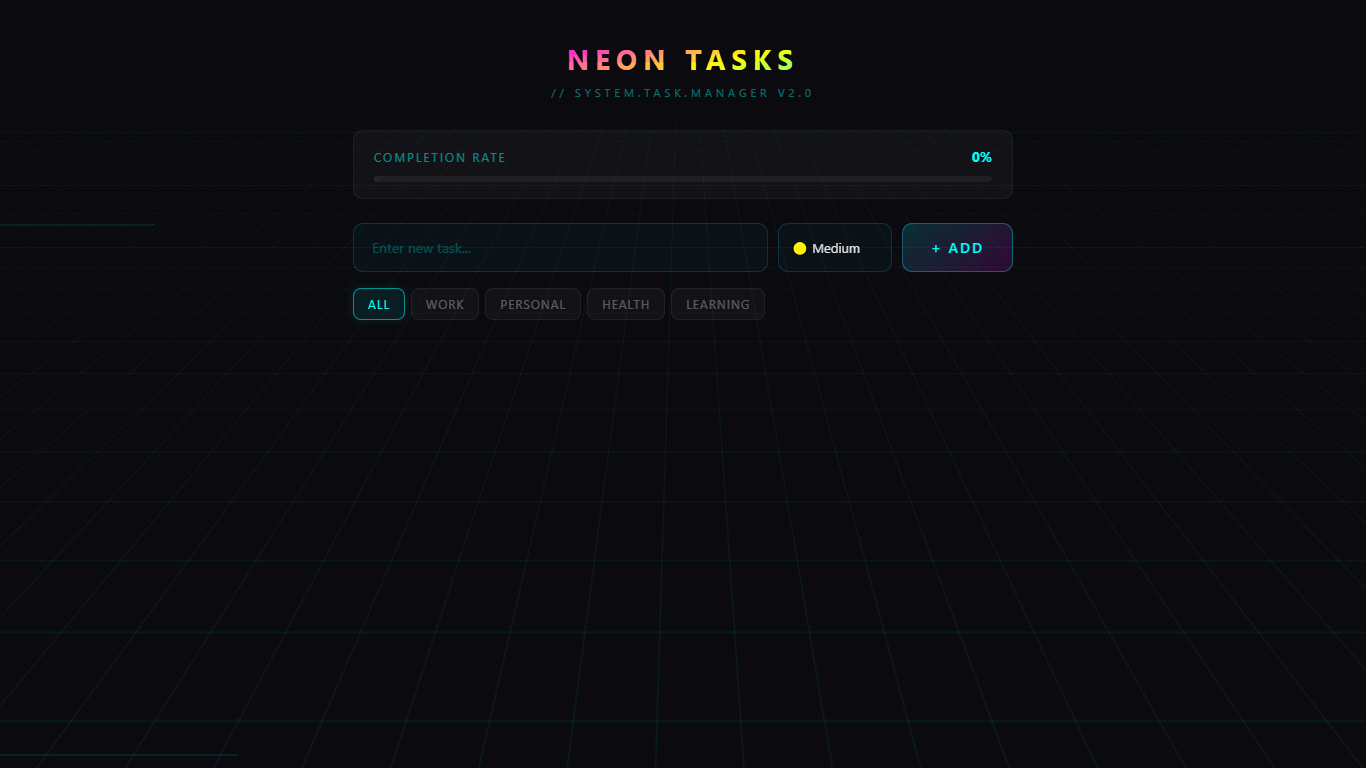
Task: Select the ALL filter tab
Action: (379, 304)
